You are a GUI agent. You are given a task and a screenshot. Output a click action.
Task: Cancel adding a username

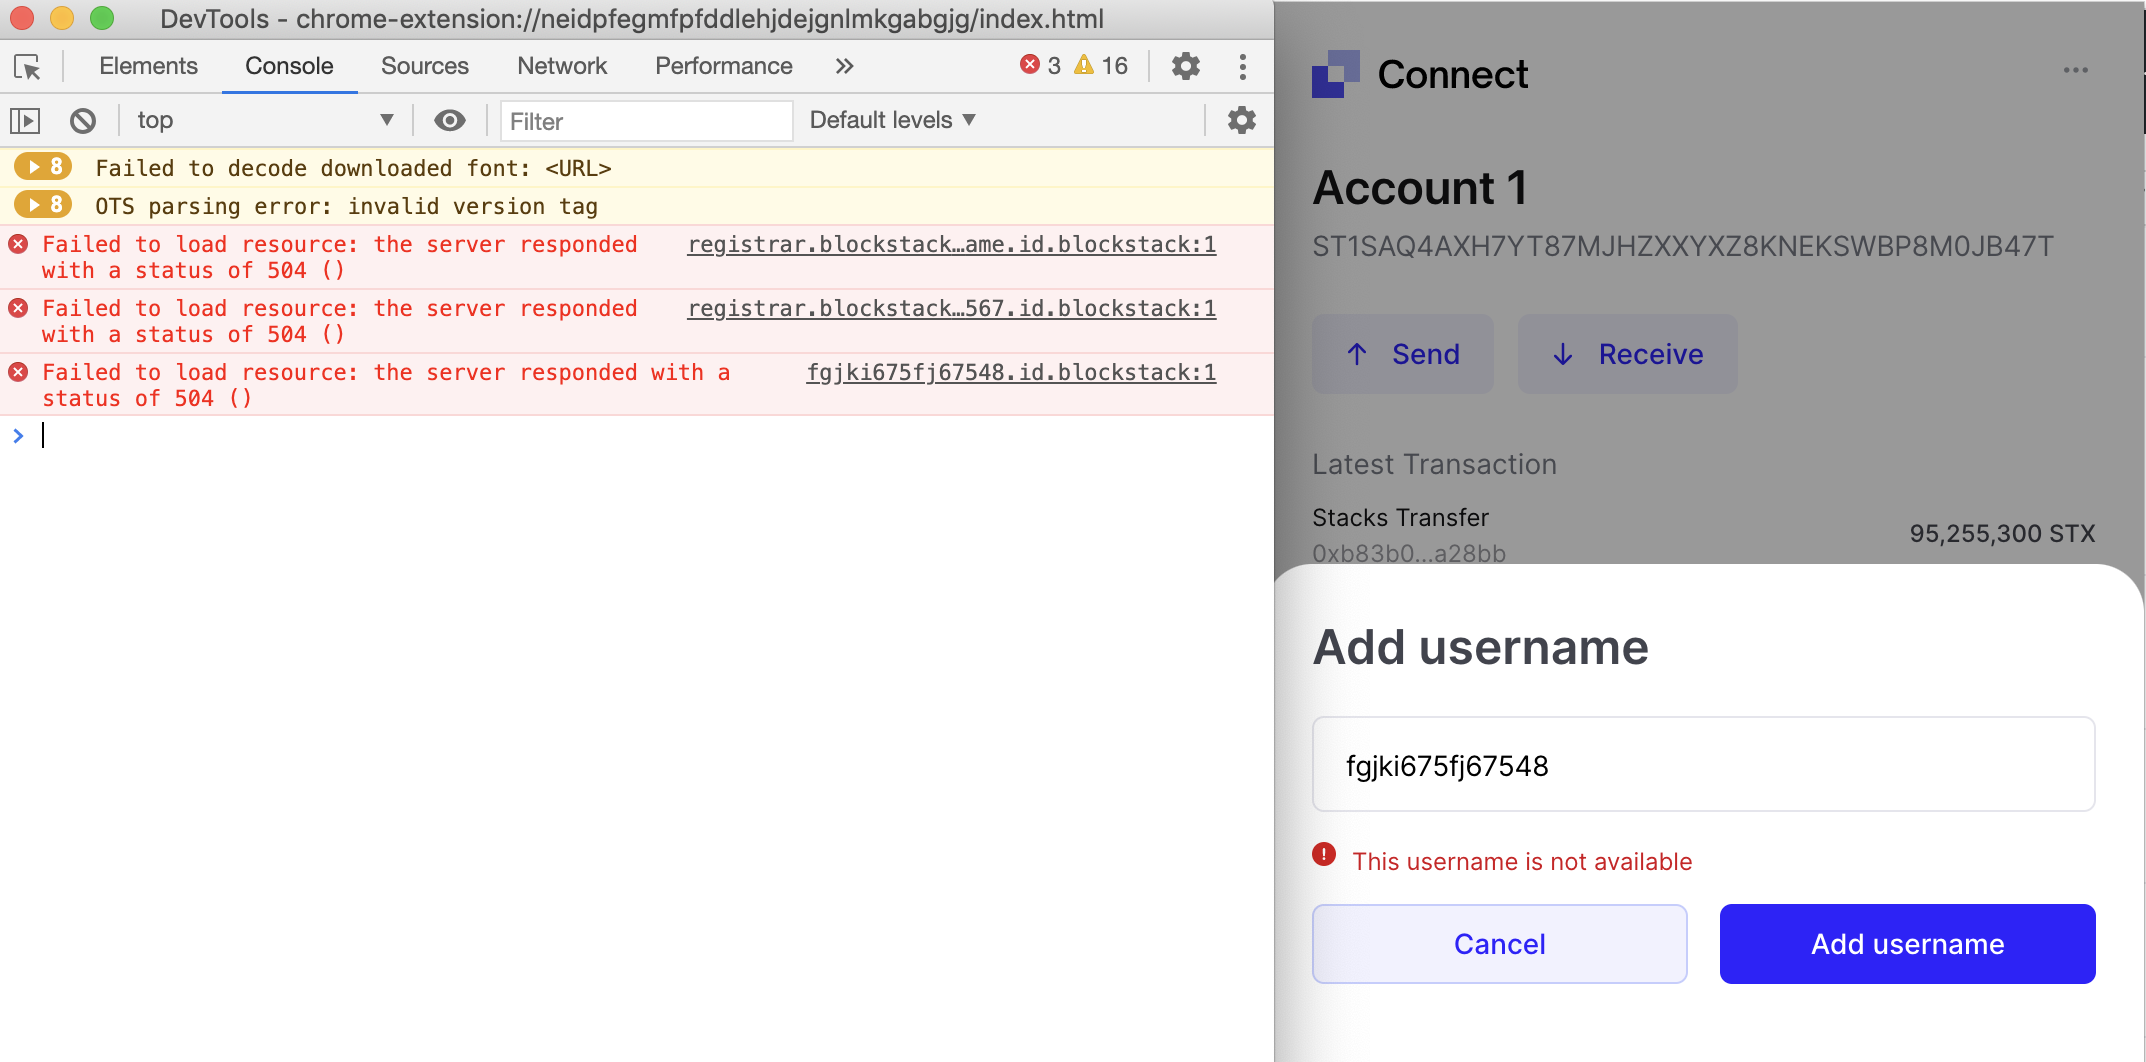coord(1498,943)
